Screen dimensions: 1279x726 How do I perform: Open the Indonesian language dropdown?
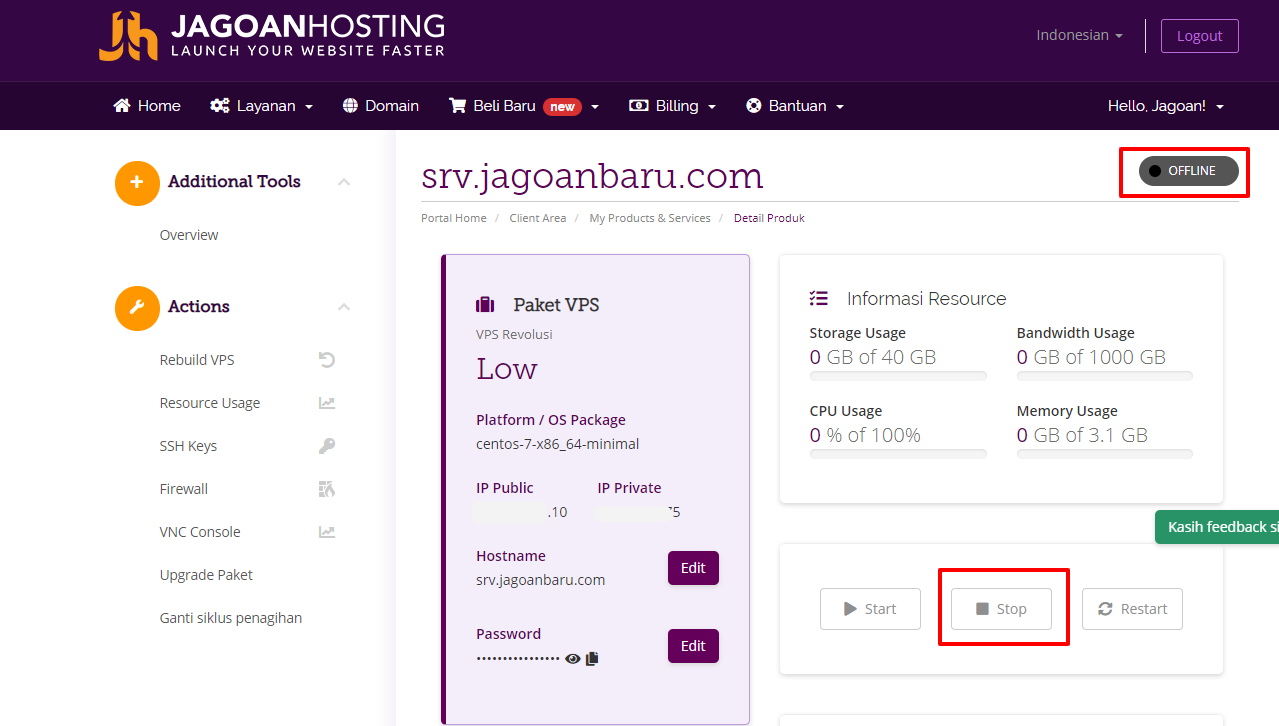[x=1079, y=35]
